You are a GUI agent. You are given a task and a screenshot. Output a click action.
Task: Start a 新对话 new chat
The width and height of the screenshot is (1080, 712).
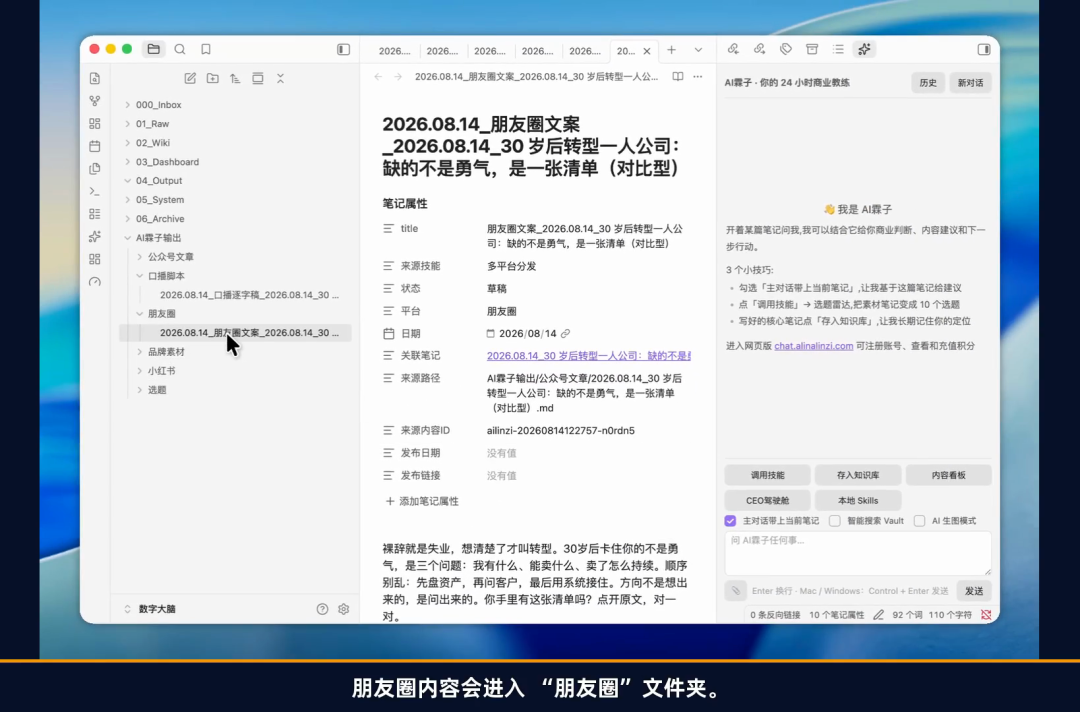tap(970, 83)
